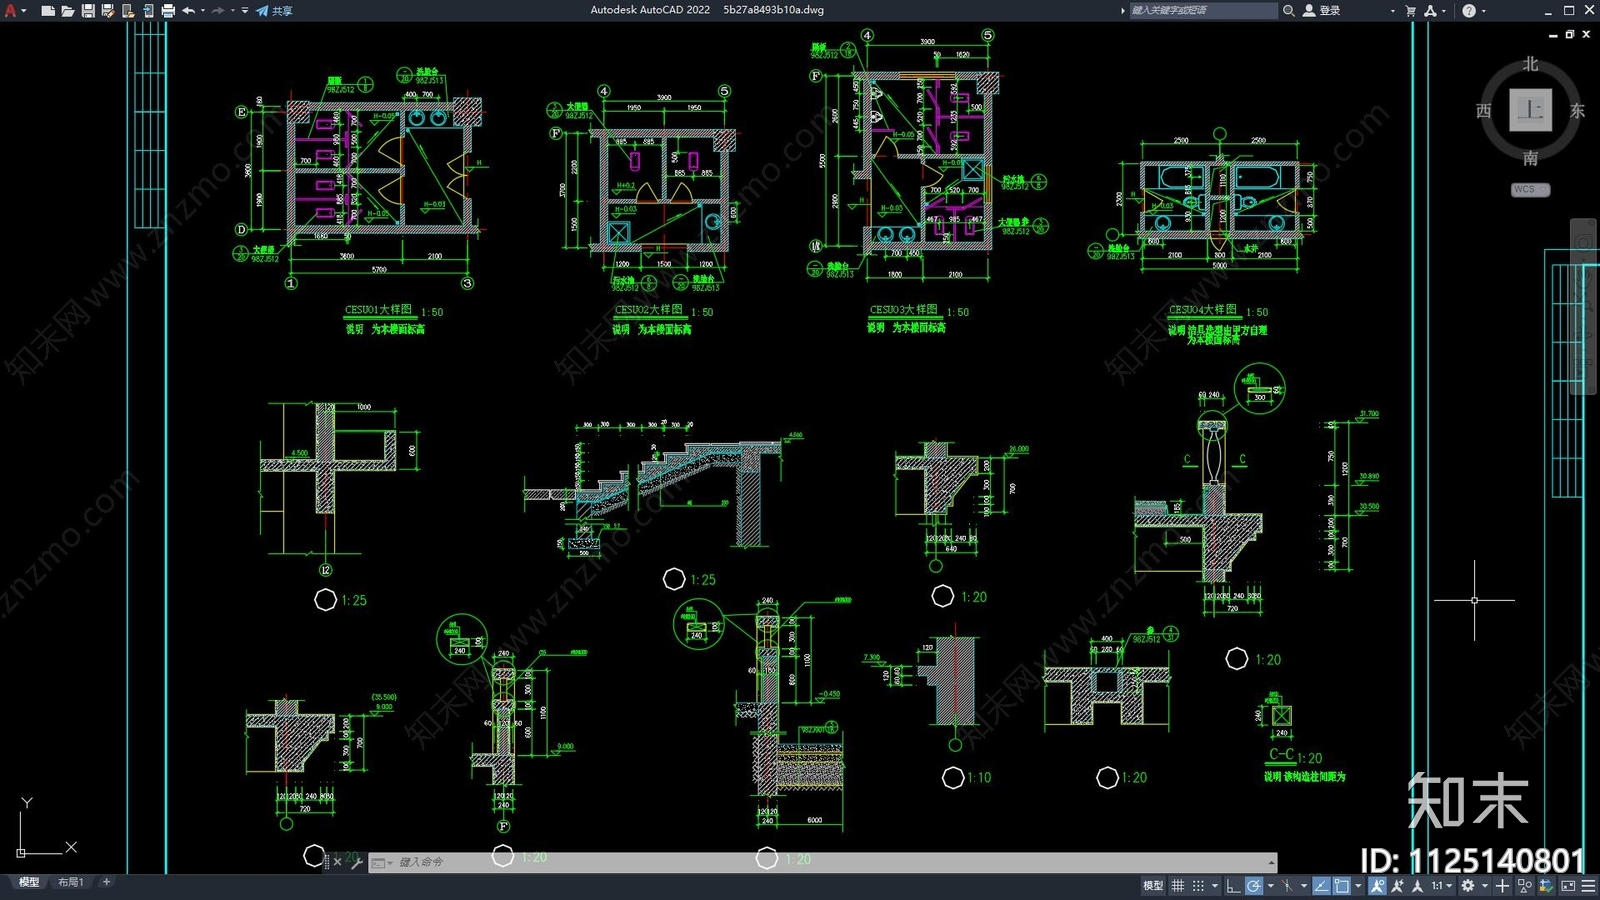Screen dimensions: 1600x900
Task: Click the 键入命令 command line input
Action: (x=830, y=862)
